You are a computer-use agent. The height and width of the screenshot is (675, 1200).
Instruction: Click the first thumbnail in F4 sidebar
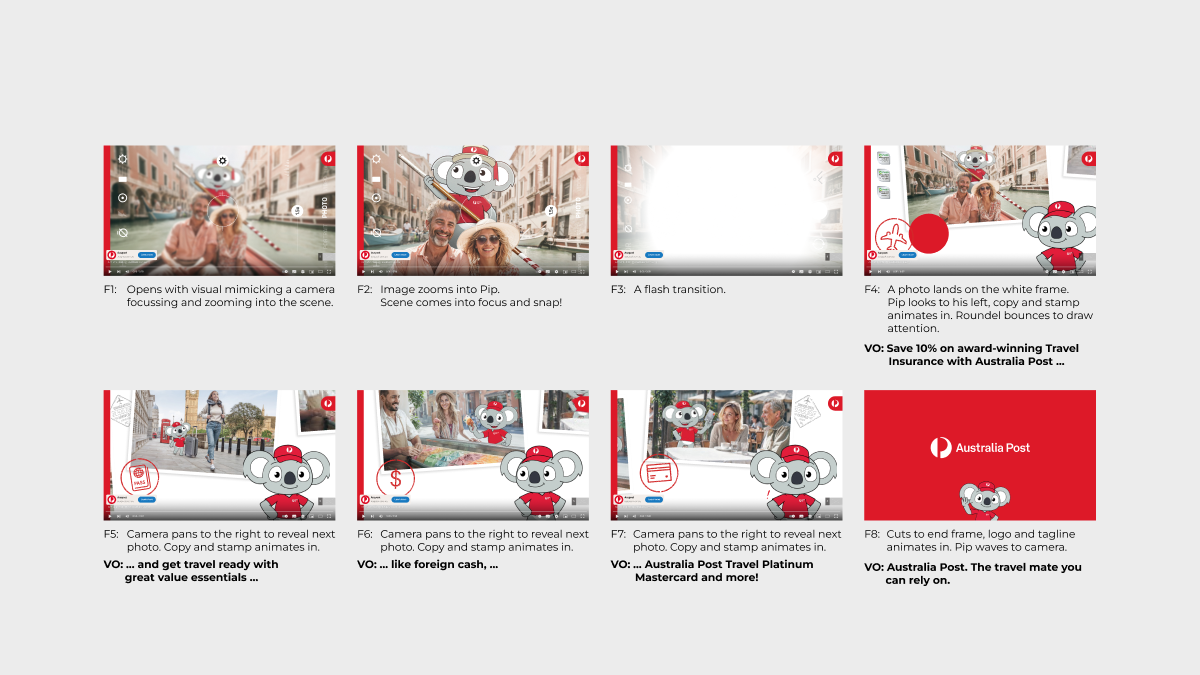coord(883,158)
